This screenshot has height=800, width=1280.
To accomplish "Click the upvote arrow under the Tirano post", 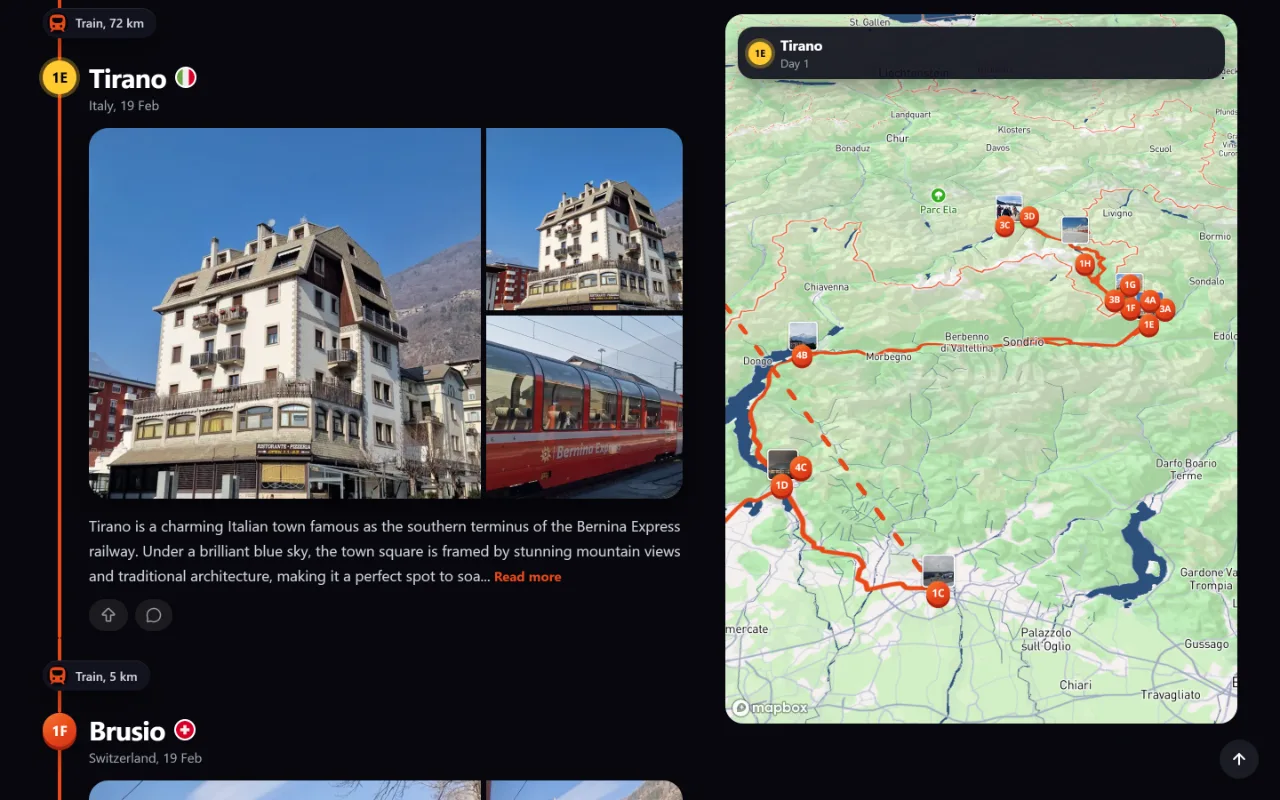I will (108, 615).
